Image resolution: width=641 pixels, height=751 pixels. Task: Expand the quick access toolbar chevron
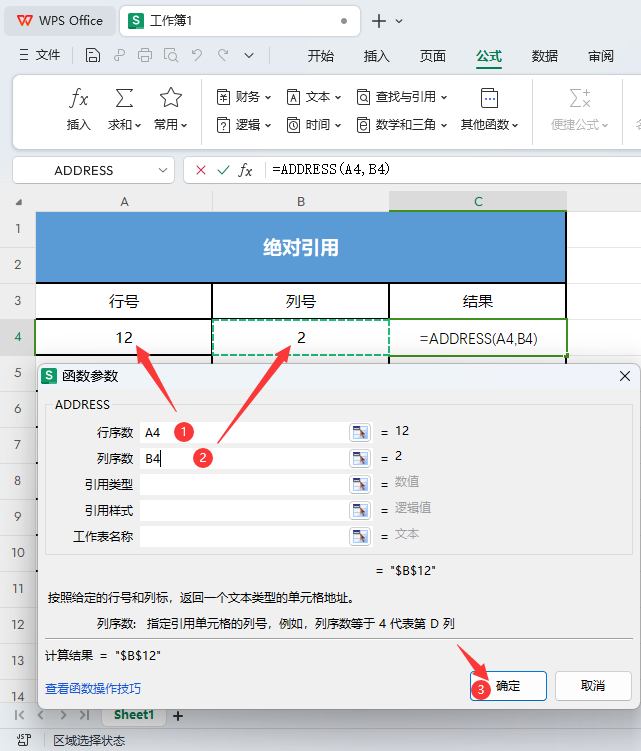tap(249, 56)
